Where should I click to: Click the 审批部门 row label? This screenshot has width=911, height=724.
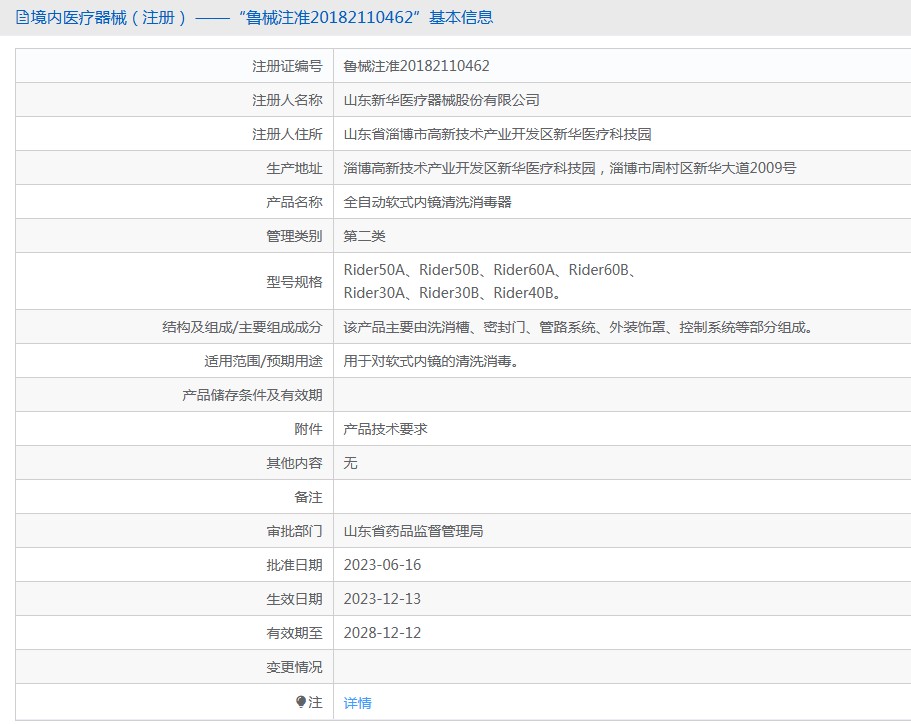[294, 531]
